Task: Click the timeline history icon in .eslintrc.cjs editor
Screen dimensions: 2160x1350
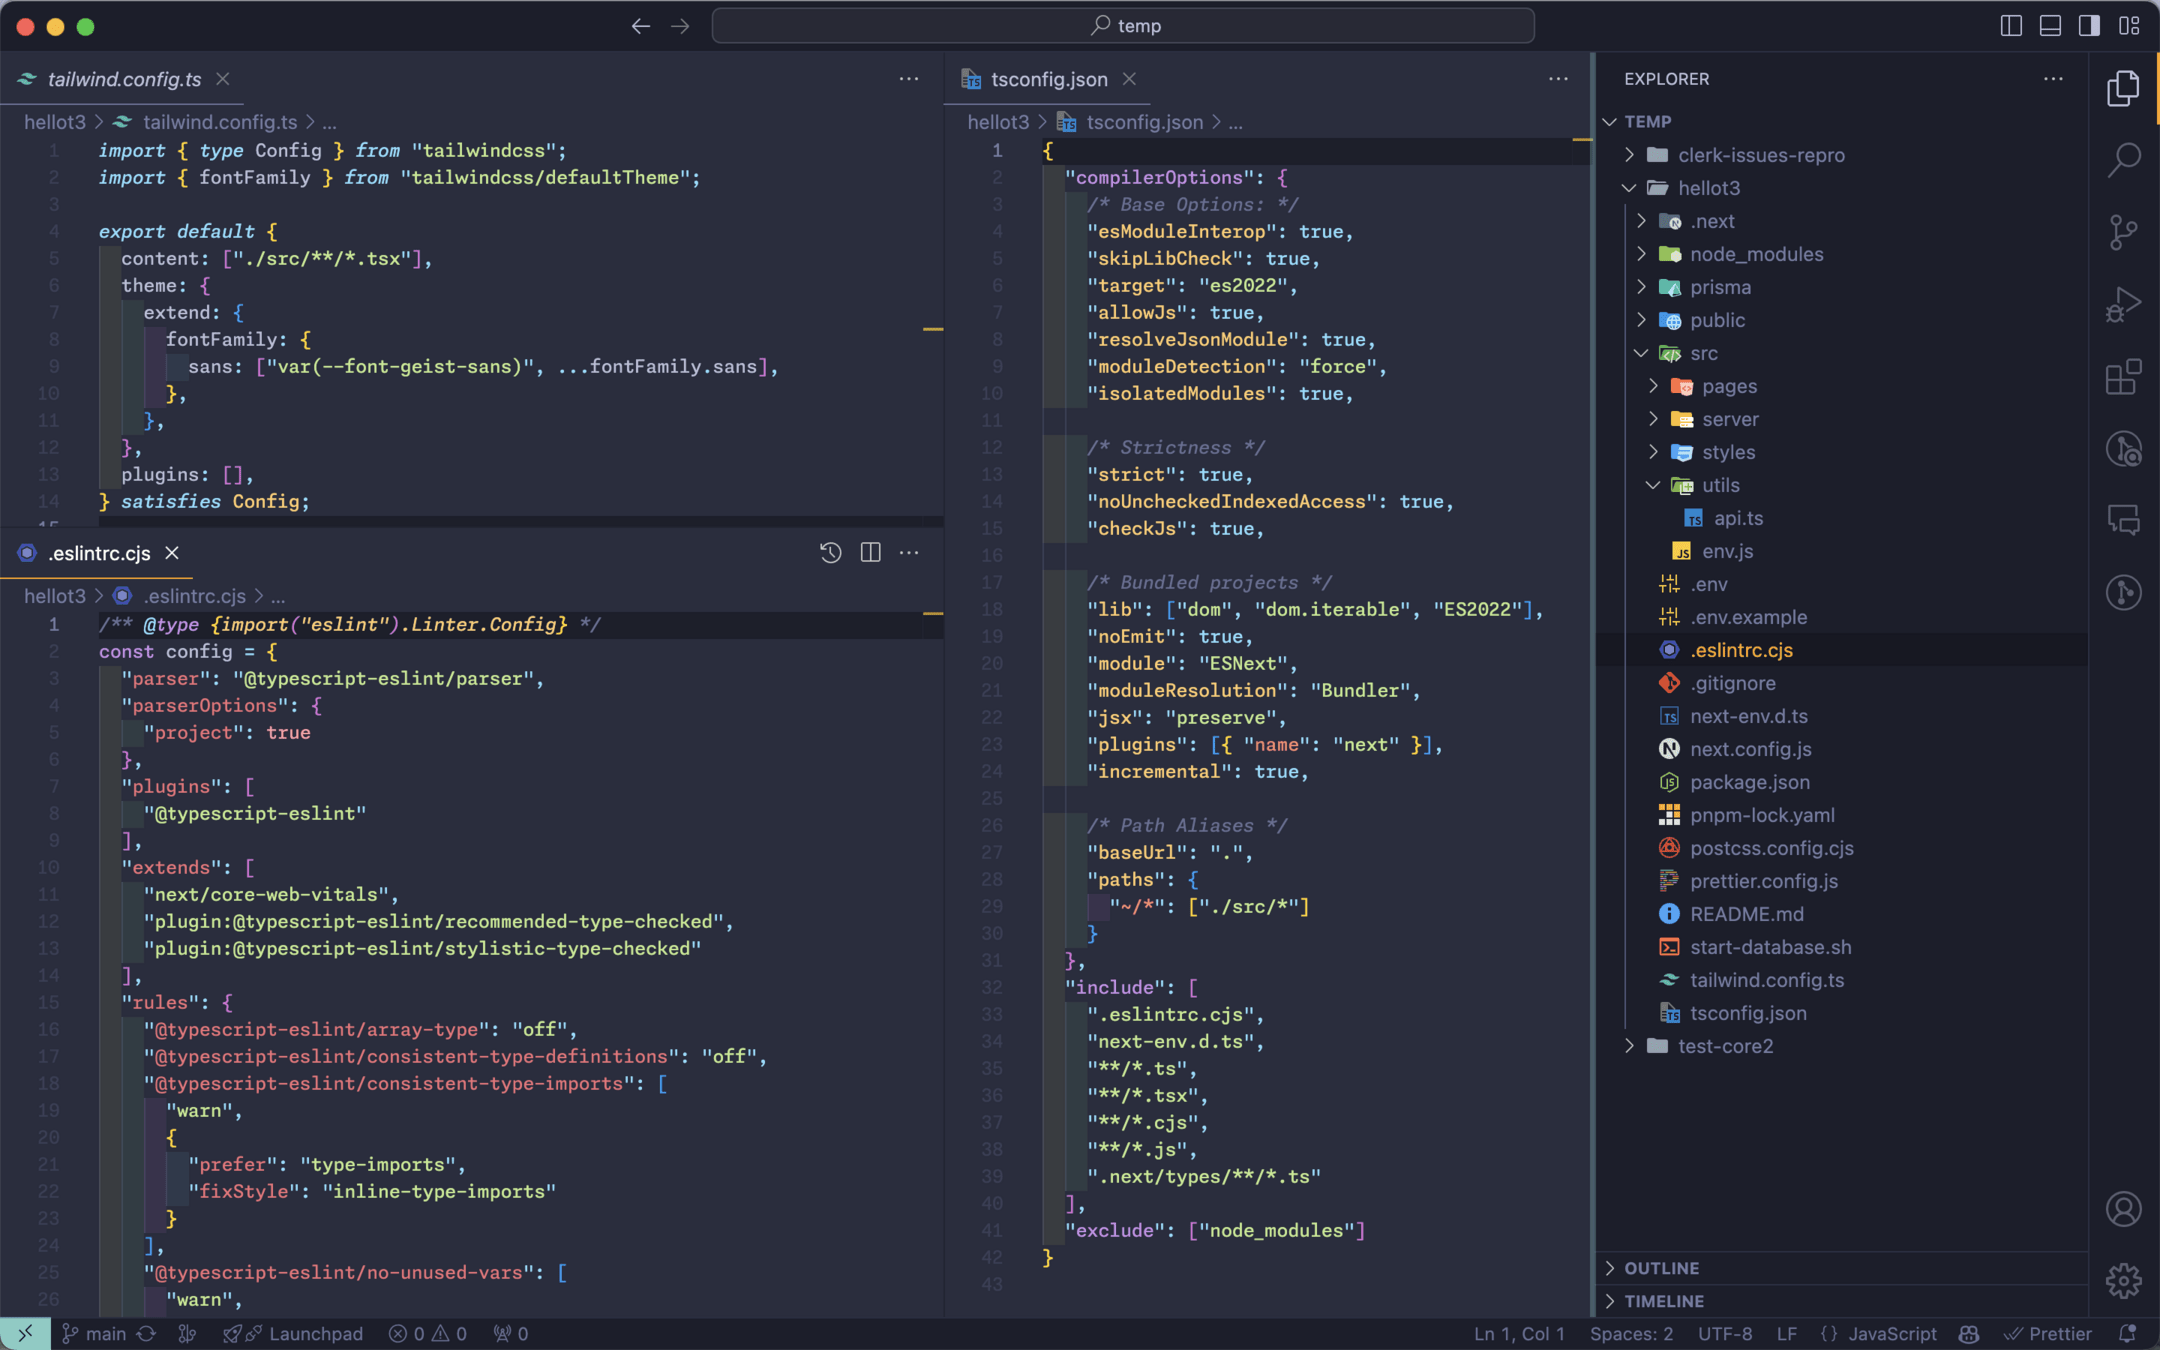Action: (830, 553)
